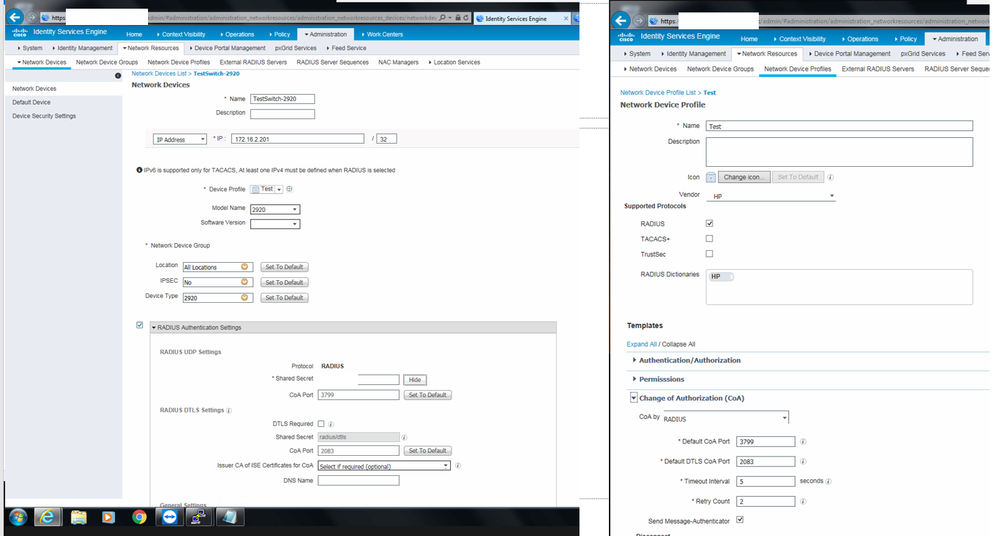Click Hide button next to Shared Secret

[x=415, y=380]
